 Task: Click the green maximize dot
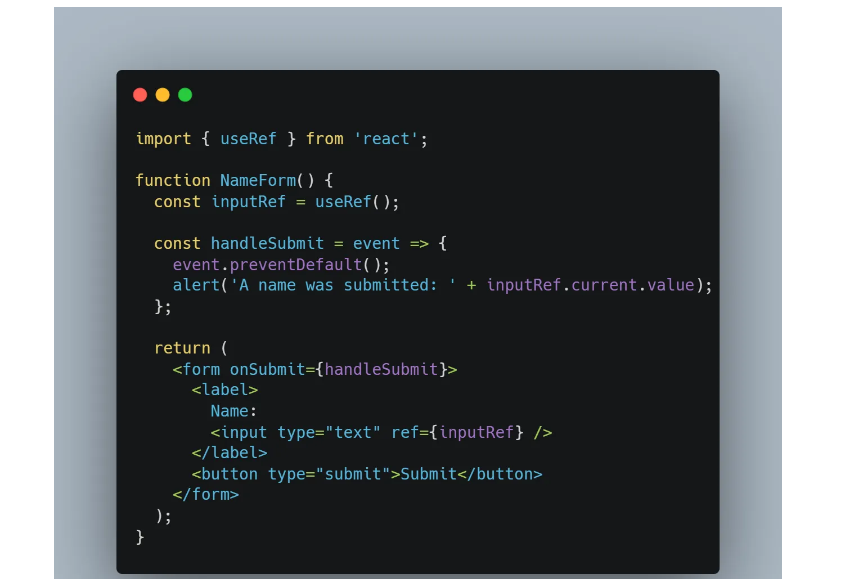coord(185,95)
